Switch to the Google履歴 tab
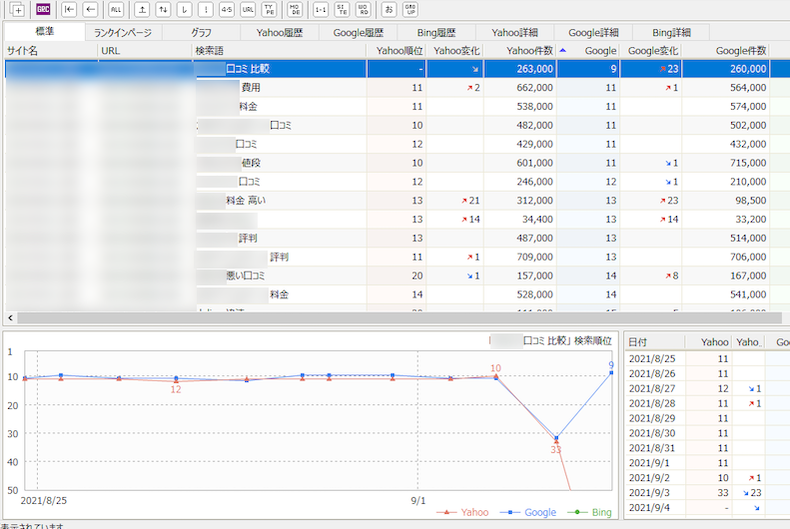 tap(358, 33)
